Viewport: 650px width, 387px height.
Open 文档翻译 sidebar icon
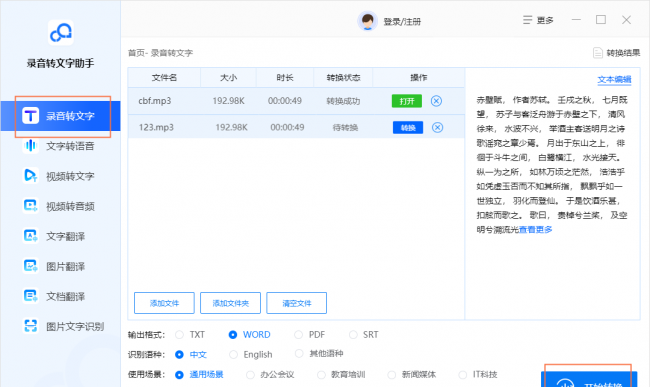pos(31,296)
